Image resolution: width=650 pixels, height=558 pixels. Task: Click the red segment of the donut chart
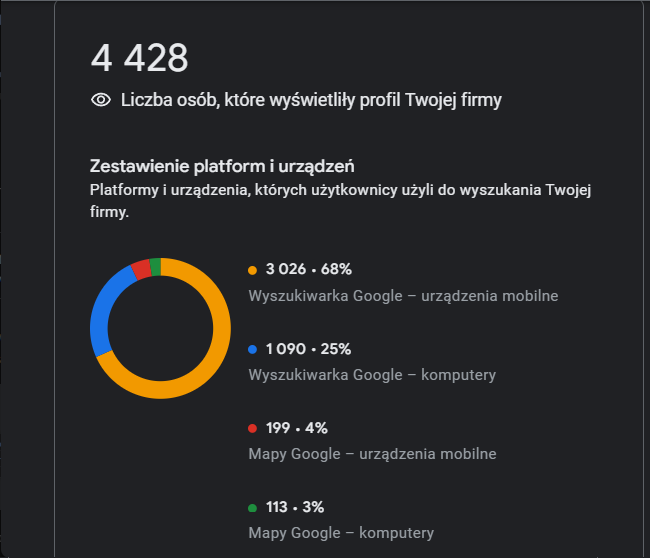(x=141, y=268)
